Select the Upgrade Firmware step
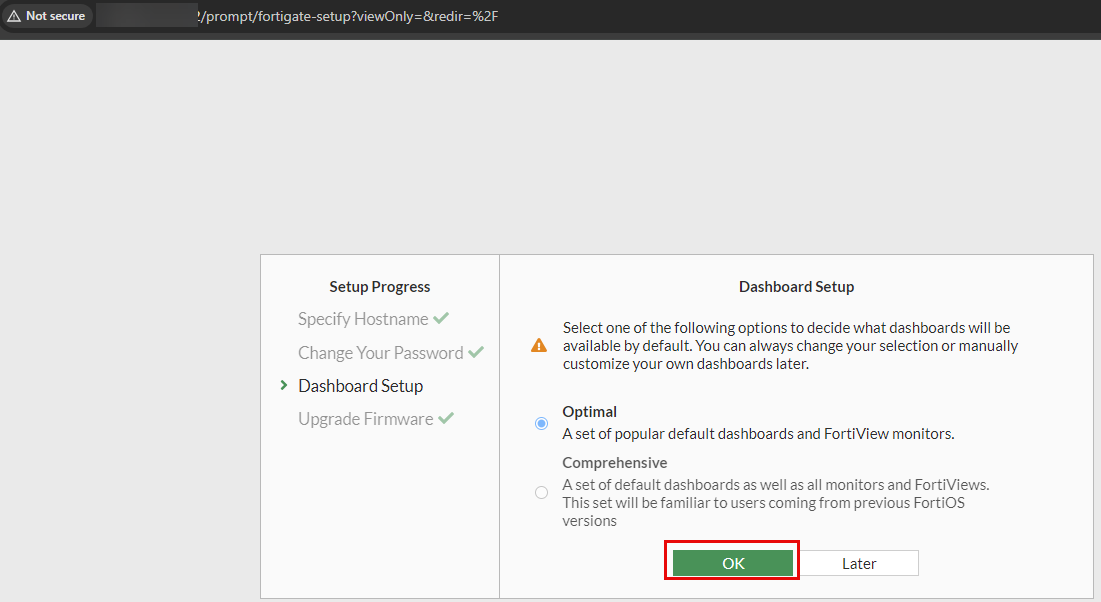 click(x=366, y=418)
